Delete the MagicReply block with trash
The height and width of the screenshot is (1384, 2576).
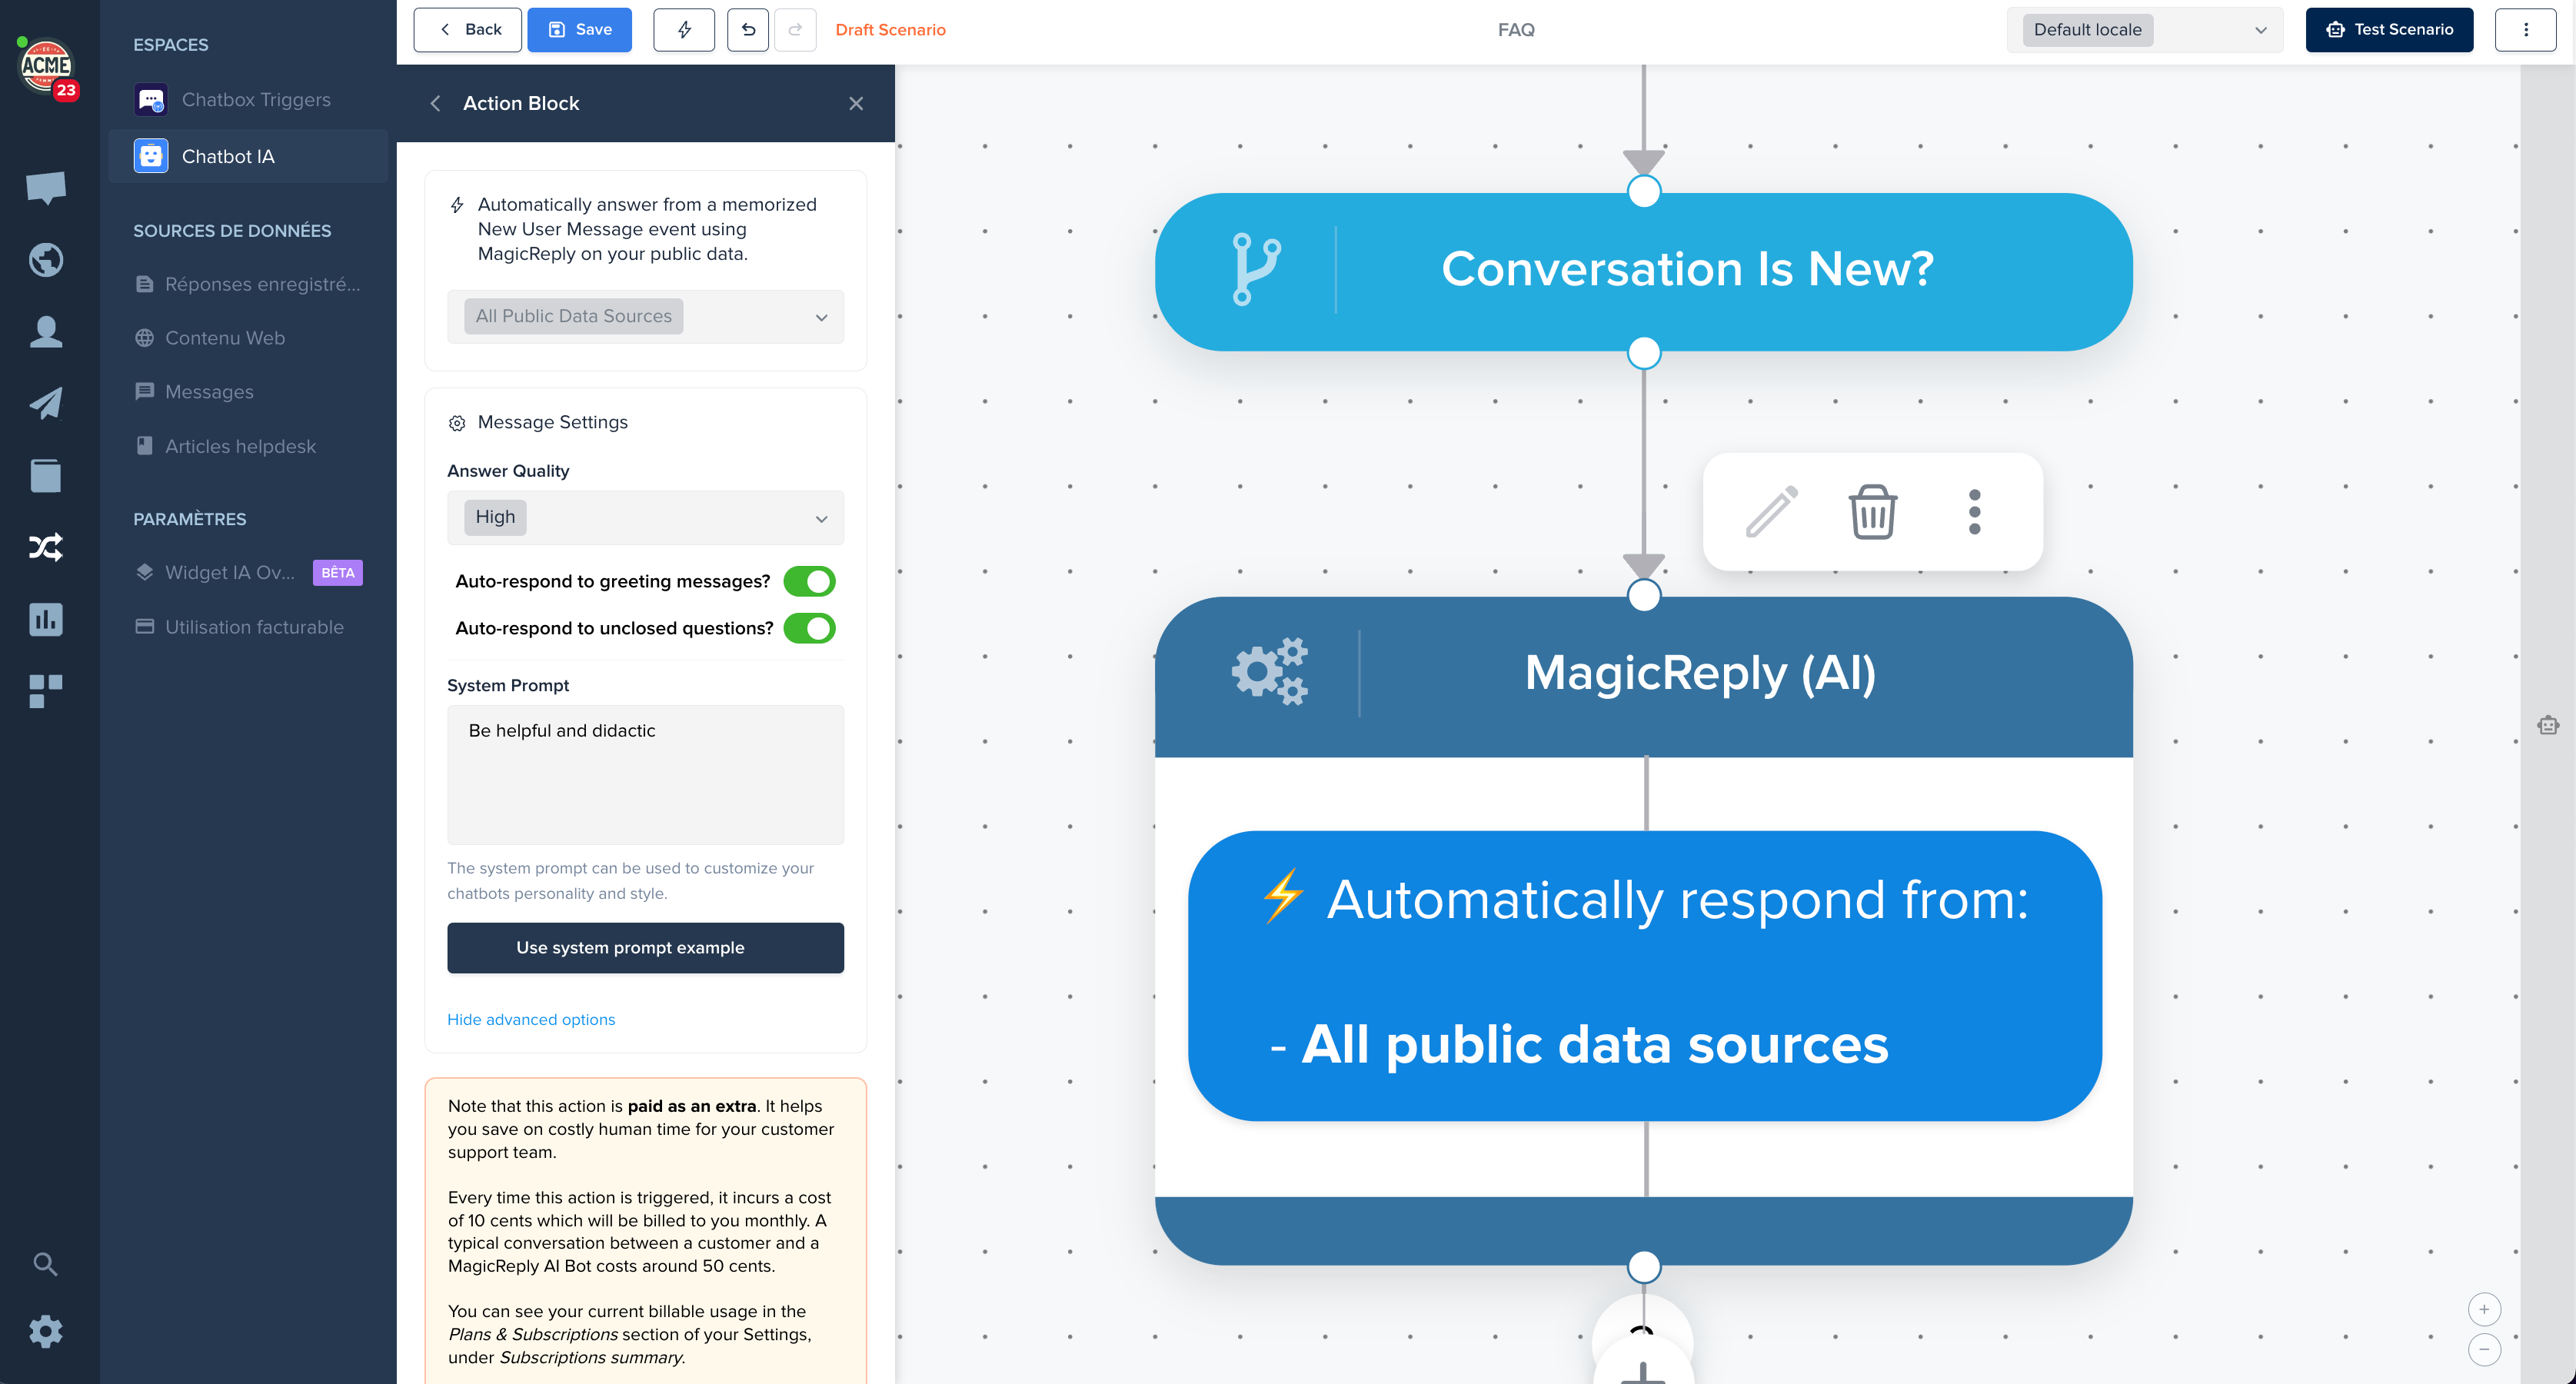click(x=1872, y=512)
